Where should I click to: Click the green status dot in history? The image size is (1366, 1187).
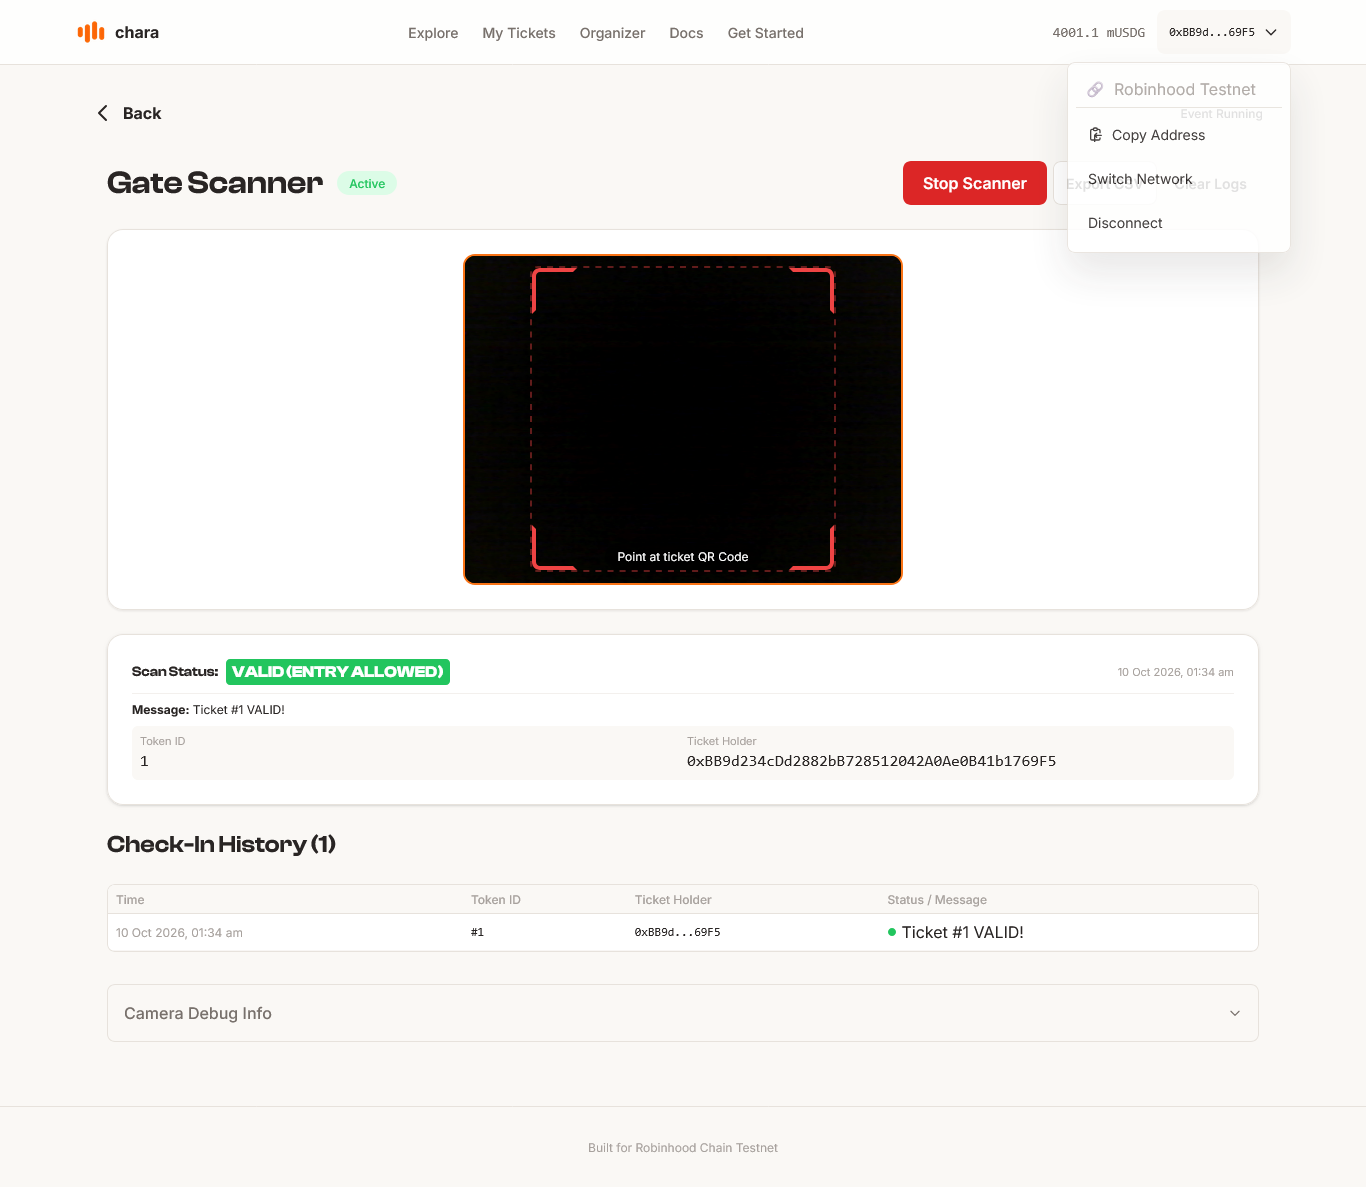click(x=892, y=932)
